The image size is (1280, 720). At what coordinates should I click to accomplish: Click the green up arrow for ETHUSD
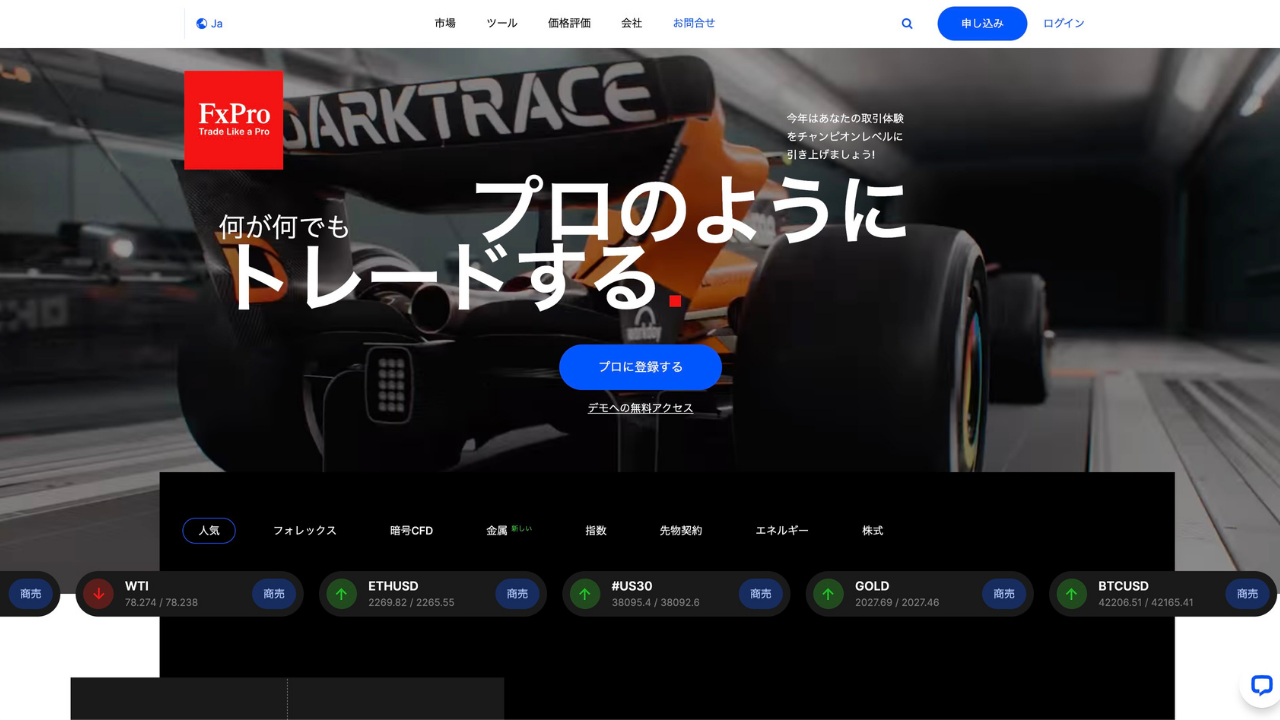pos(341,594)
